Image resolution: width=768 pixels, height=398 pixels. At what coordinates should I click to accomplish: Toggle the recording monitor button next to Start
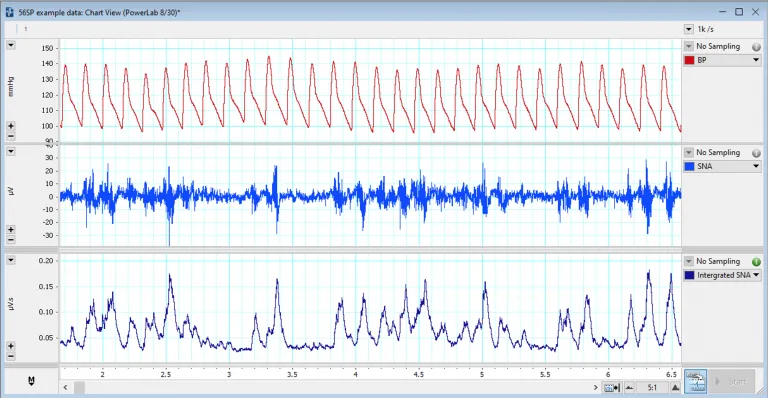696,381
